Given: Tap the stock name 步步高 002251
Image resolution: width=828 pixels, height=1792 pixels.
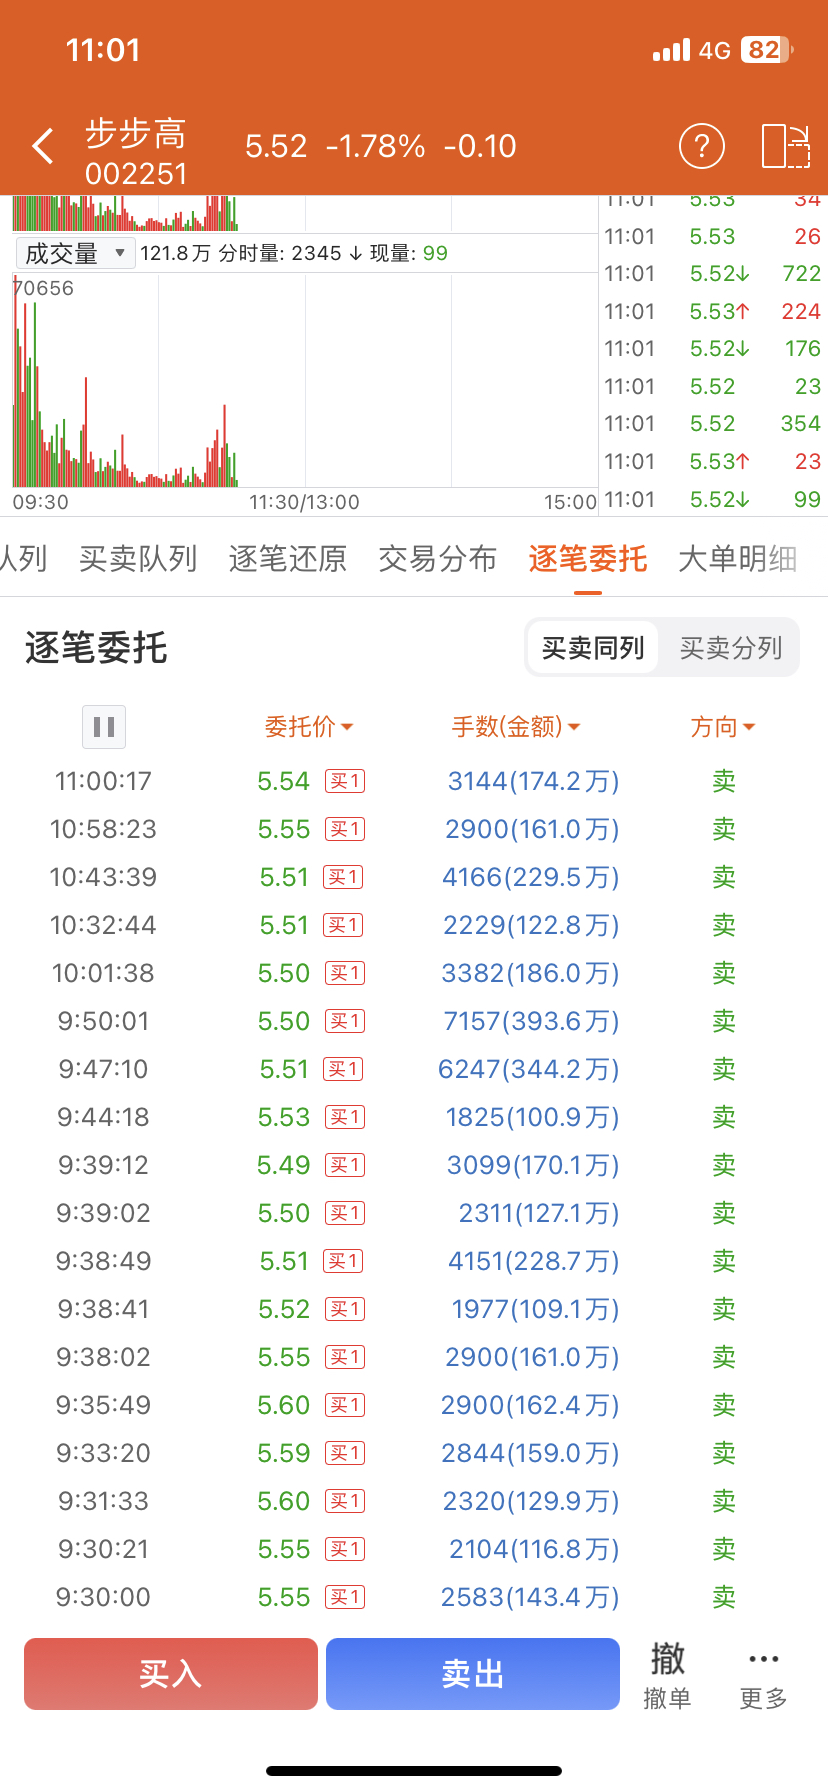Looking at the screenshot, I should point(136,152).
